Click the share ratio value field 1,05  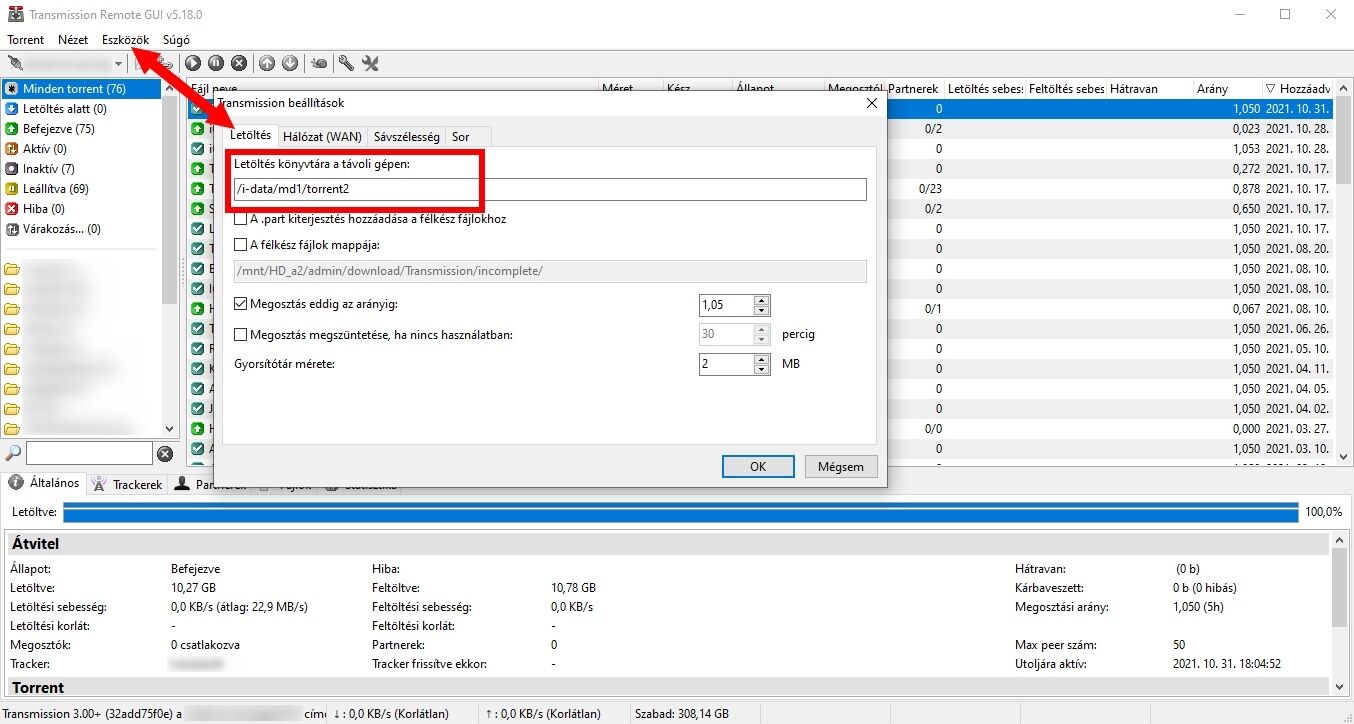727,305
